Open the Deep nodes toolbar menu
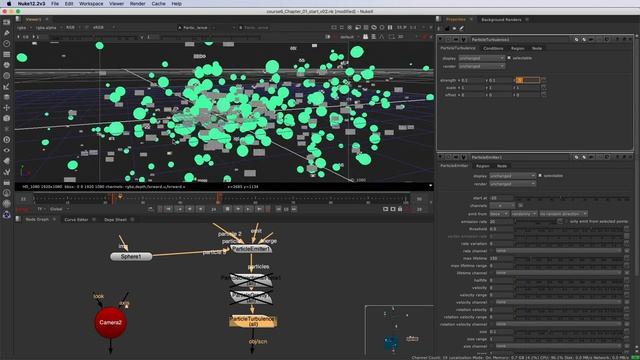This screenshot has width=640, height=360. pos(7,140)
